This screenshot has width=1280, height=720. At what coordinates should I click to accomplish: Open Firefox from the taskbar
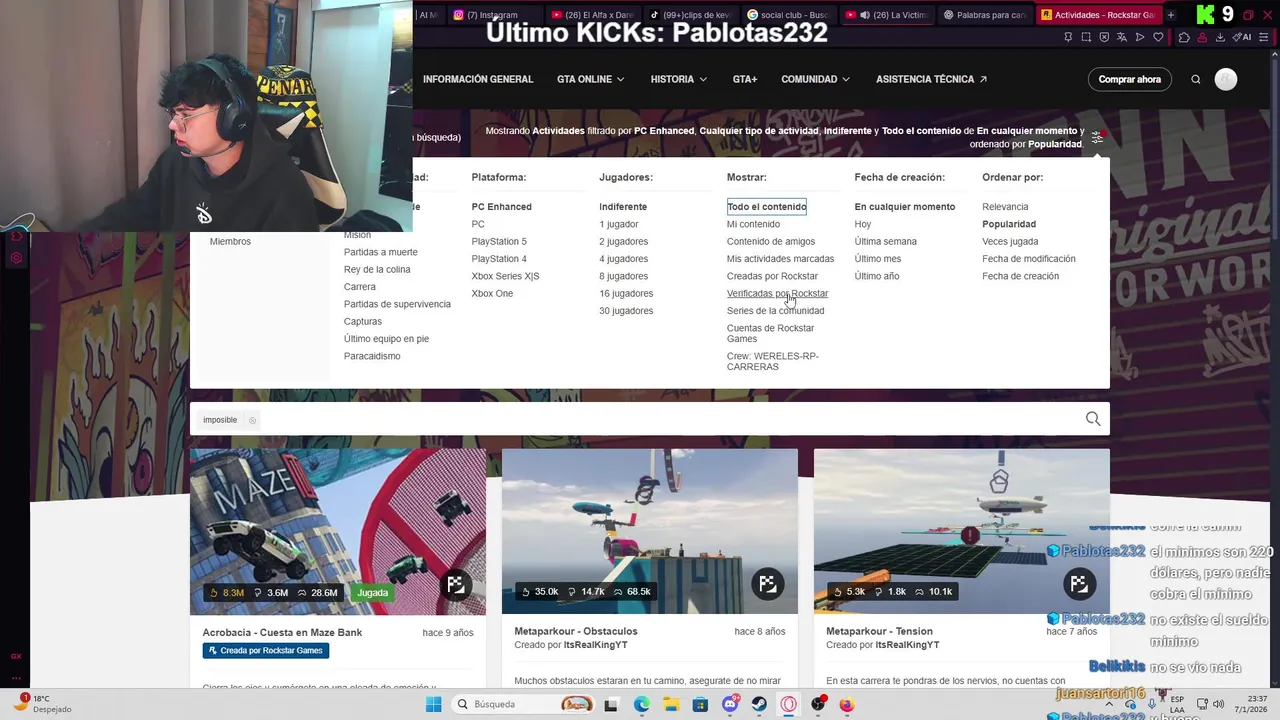coord(847,704)
